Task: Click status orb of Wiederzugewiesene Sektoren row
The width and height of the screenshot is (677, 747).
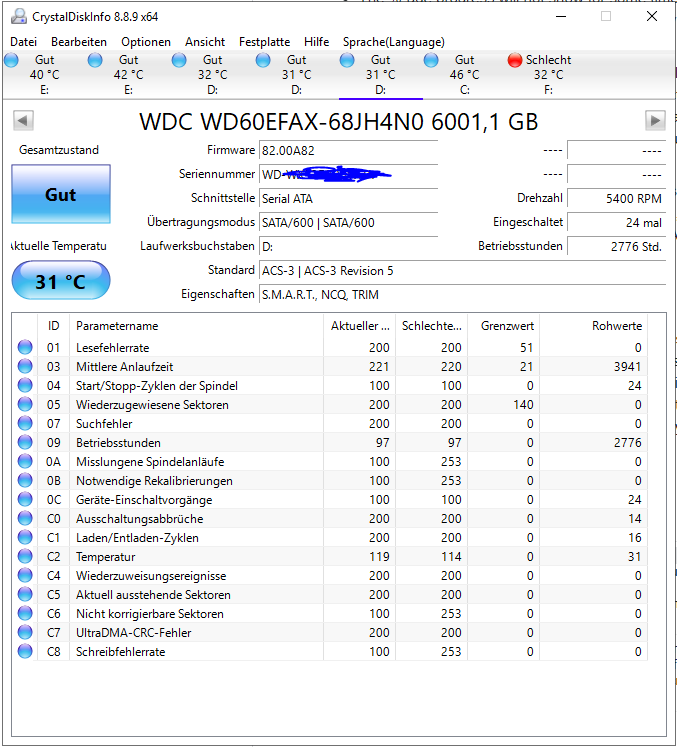Action: pos(25,404)
